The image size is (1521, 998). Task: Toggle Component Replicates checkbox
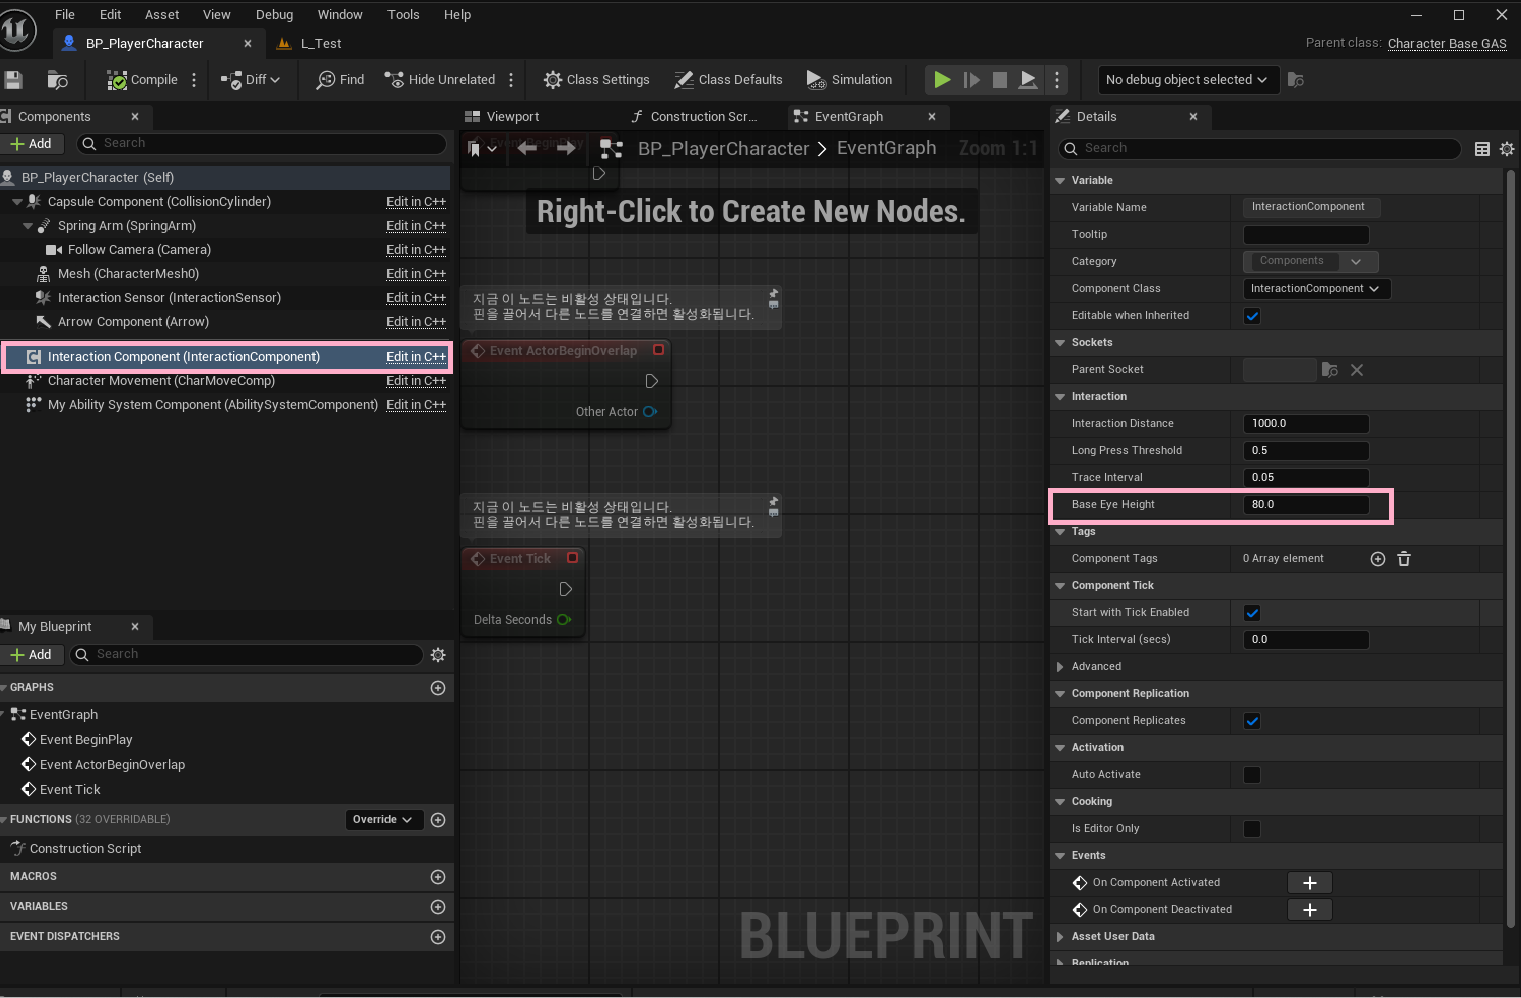pos(1252,721)
